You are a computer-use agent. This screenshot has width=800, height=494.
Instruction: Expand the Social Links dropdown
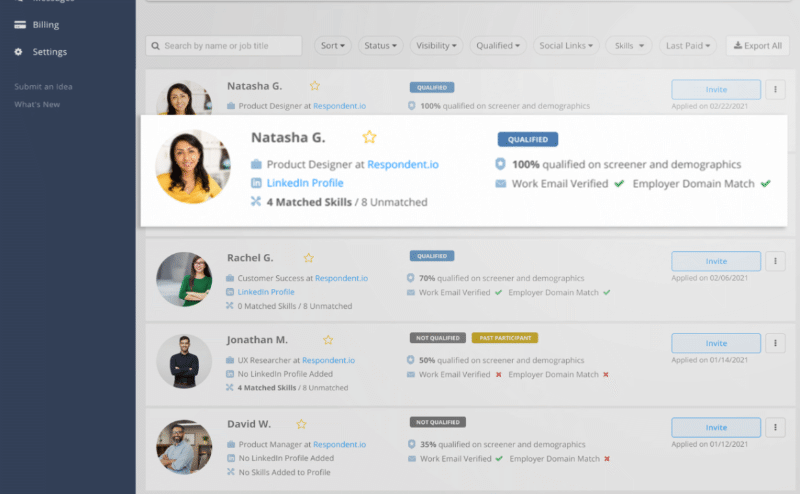566,45
